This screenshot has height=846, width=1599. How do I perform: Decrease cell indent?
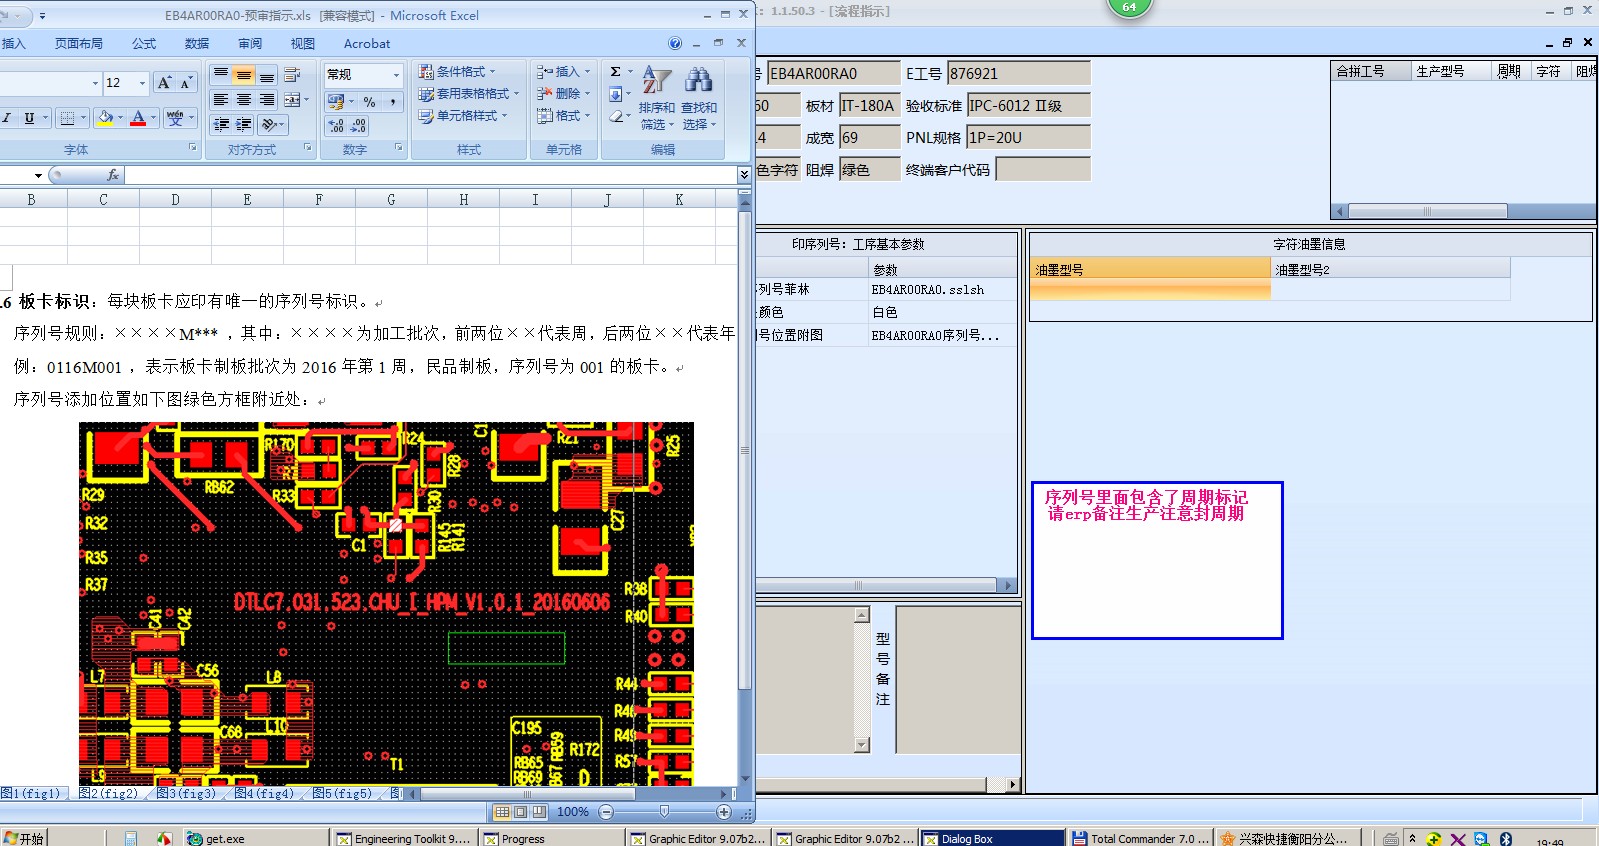tap(221, 125)
